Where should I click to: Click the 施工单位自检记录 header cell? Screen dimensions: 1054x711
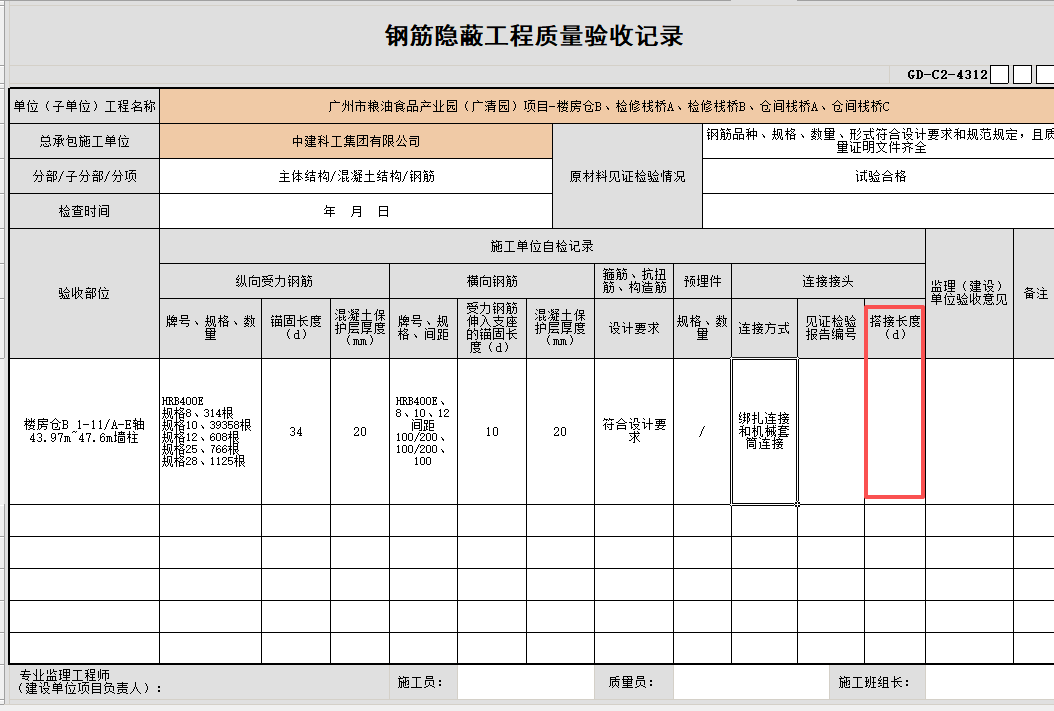[x=542, y=246]
